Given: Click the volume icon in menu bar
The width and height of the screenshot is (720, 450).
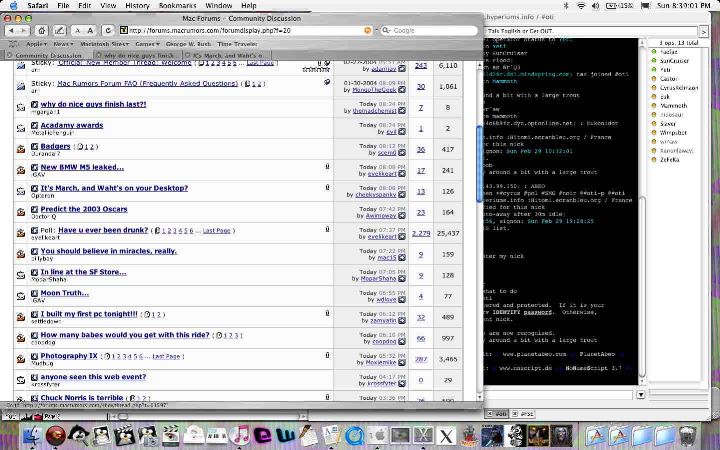Looking at the screenshot, I should tap(596, 6).
